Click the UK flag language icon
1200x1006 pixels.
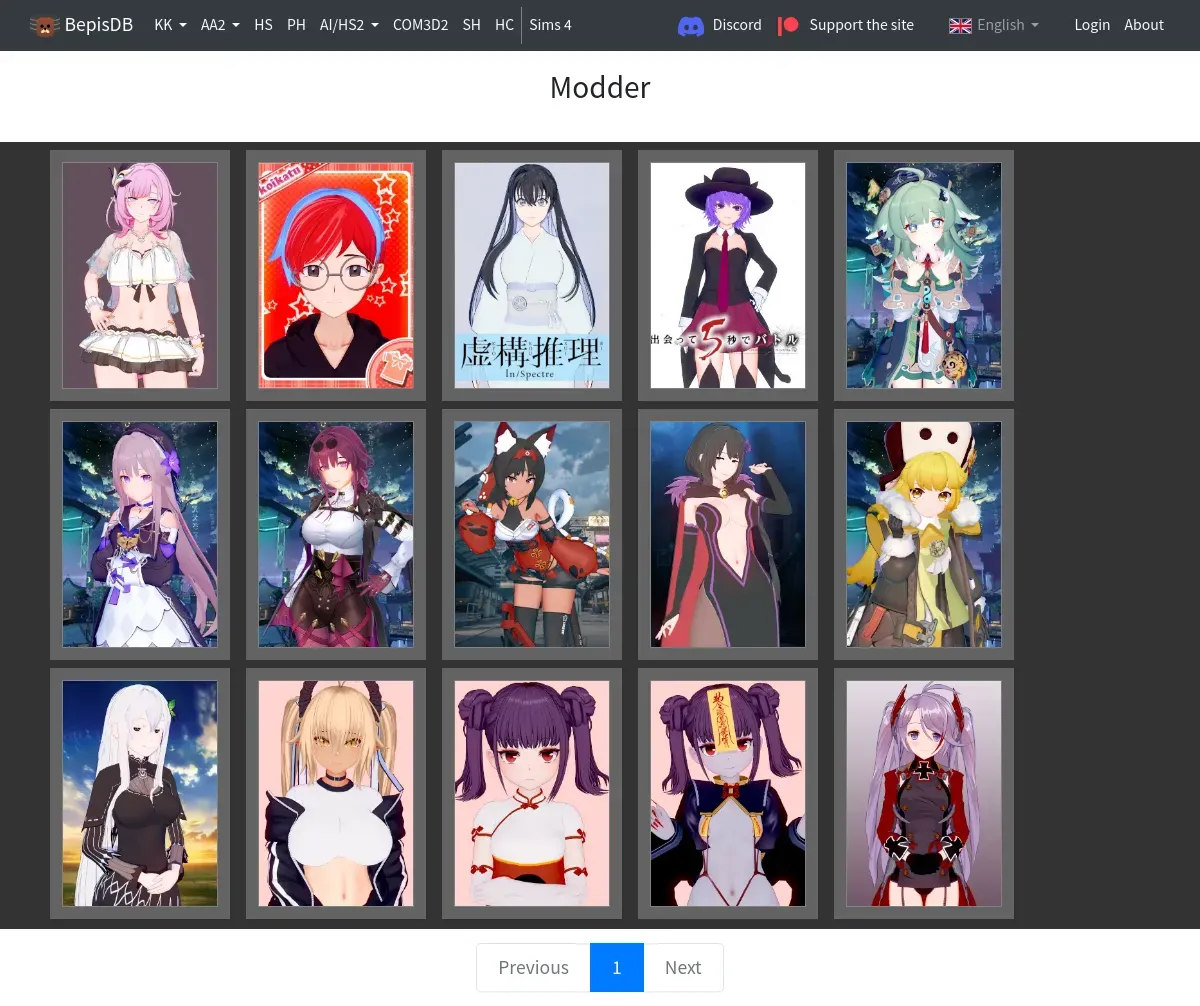point(960,25)
